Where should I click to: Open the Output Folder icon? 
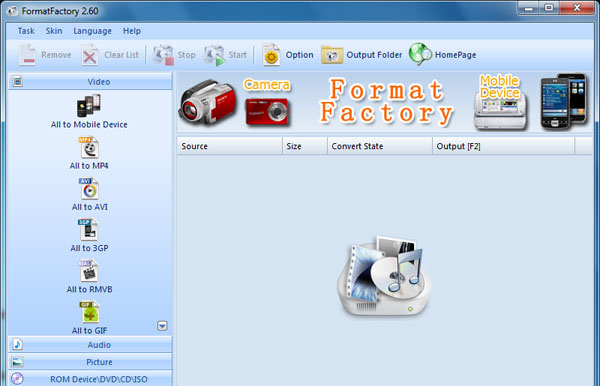pyautogui.click(x=332, y=55)
